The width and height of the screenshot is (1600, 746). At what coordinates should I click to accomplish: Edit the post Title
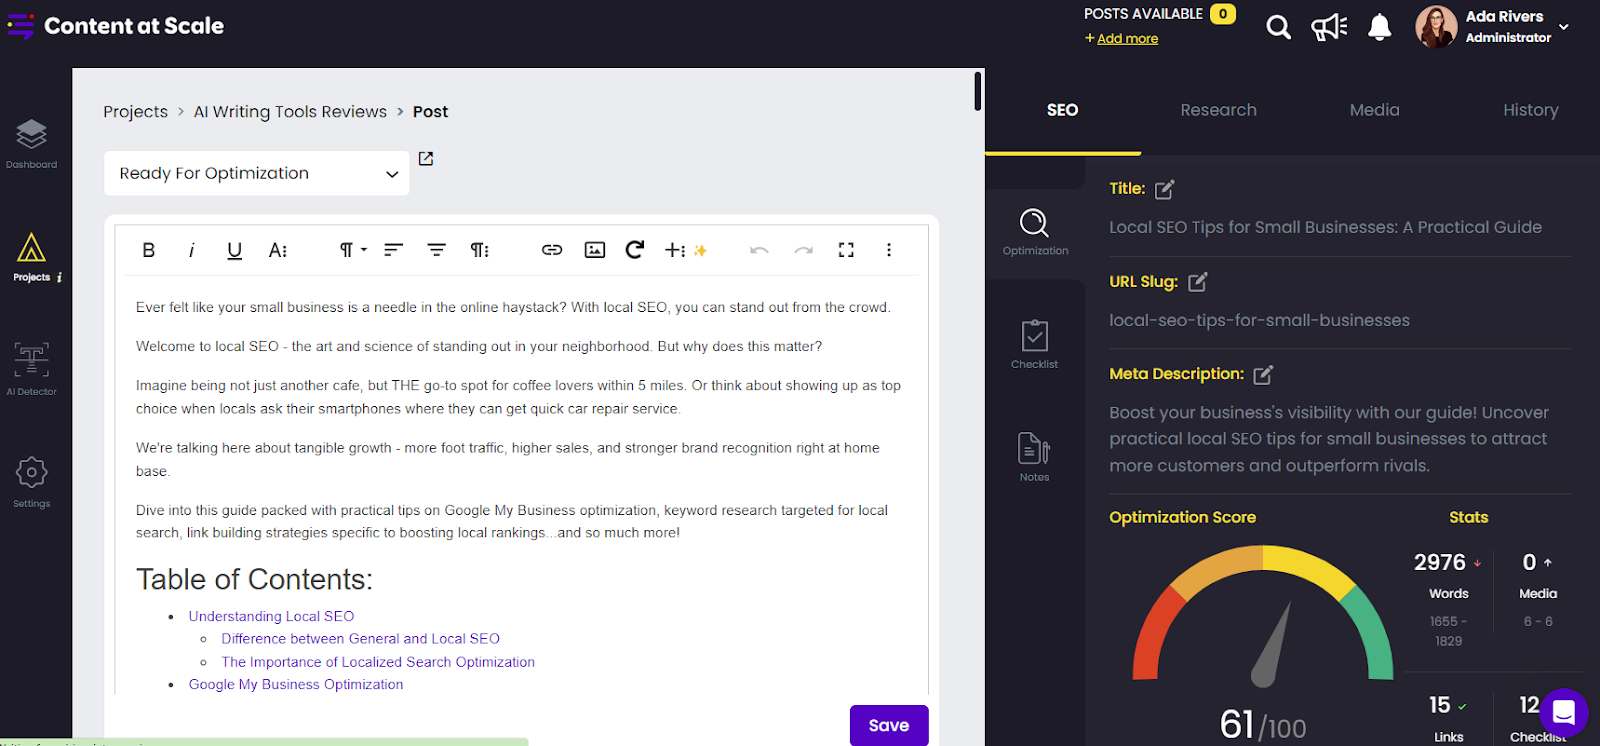coord(1165,189)
